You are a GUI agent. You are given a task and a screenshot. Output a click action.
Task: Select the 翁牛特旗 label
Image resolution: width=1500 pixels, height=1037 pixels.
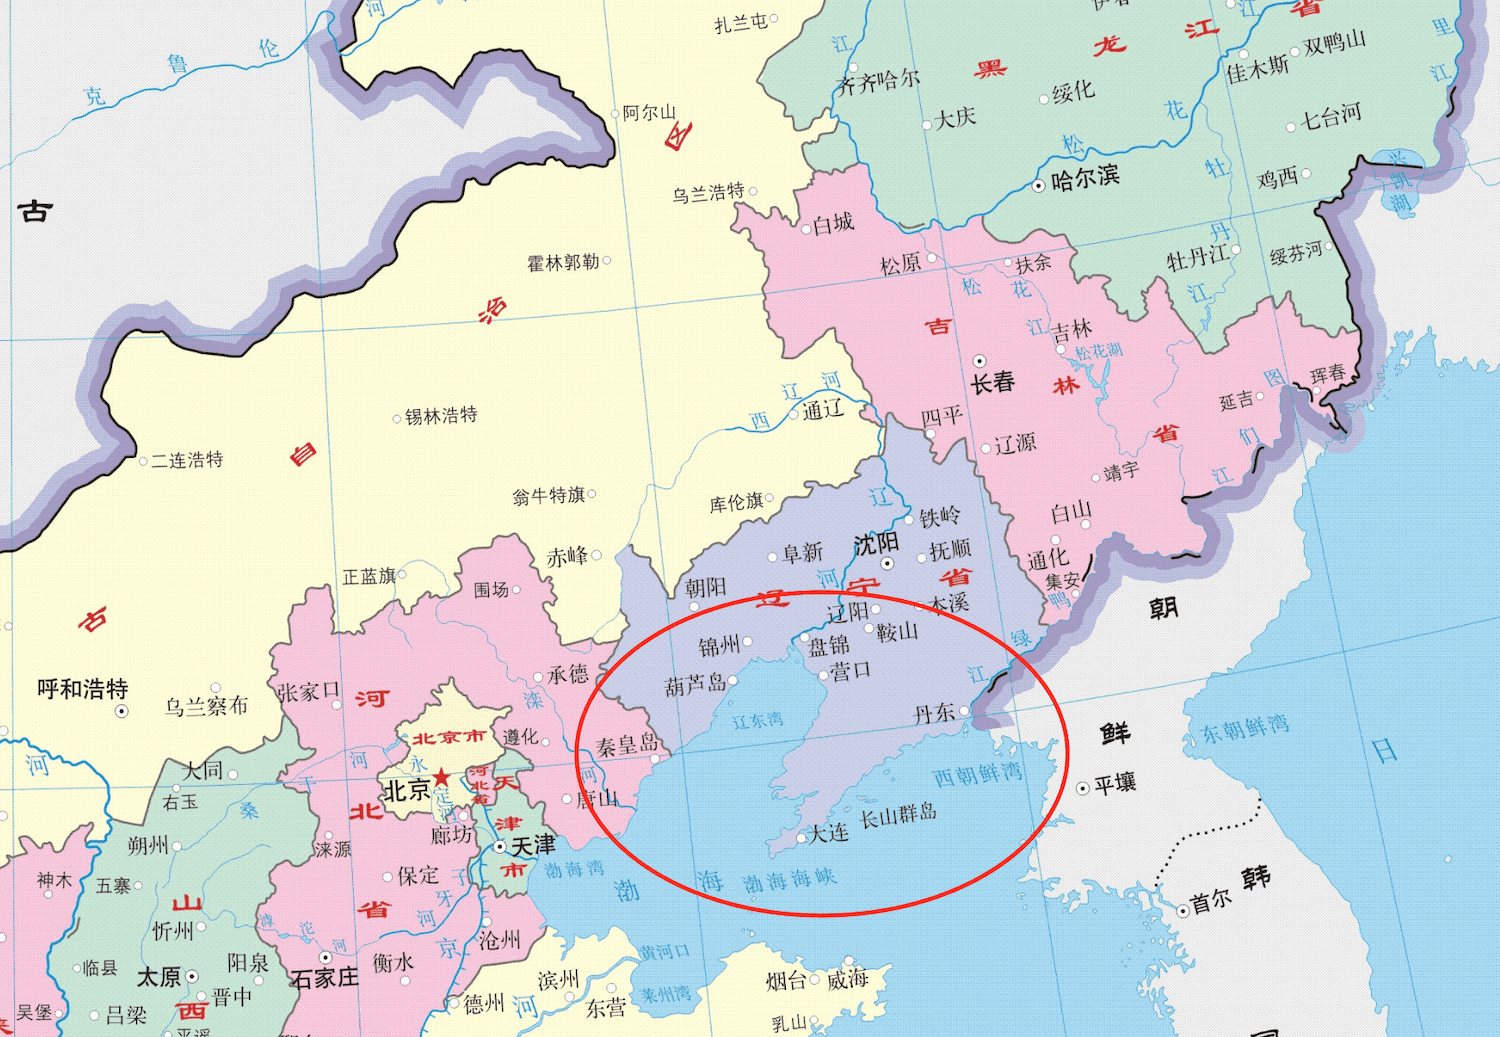[549, 495]
